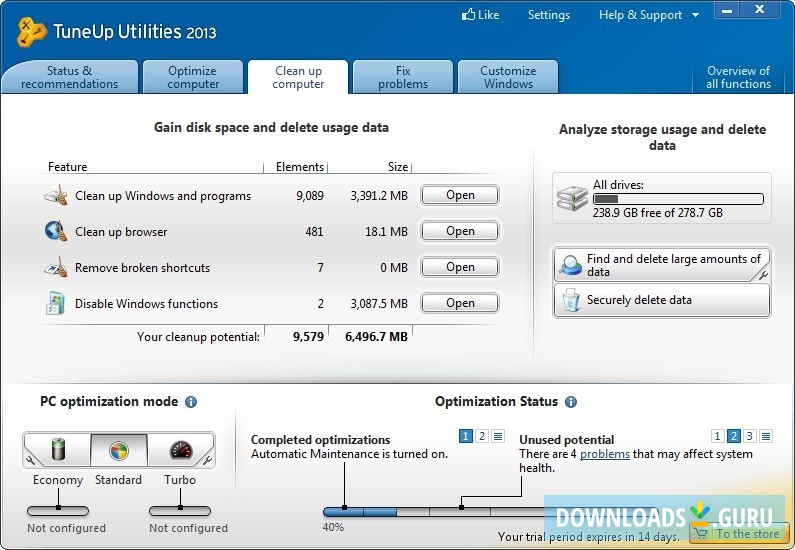Show page 2 of Completed optimizations
The height and width of the screenshot is (550, 795).
pyautogui.click(x=482, y=436)
